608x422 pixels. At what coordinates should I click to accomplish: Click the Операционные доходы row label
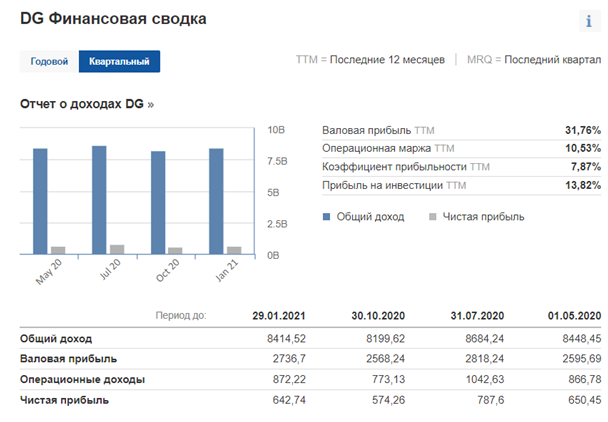(83, 379)
